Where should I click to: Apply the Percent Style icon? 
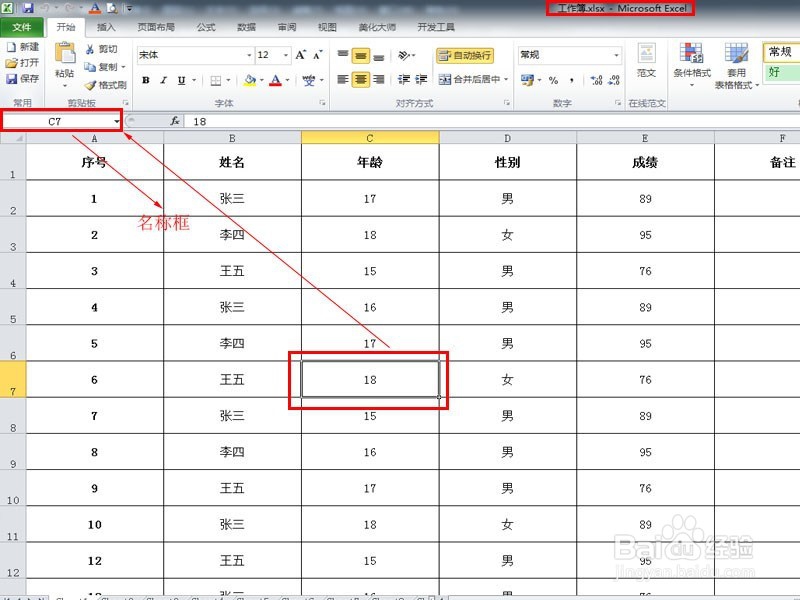pos(554,77)
